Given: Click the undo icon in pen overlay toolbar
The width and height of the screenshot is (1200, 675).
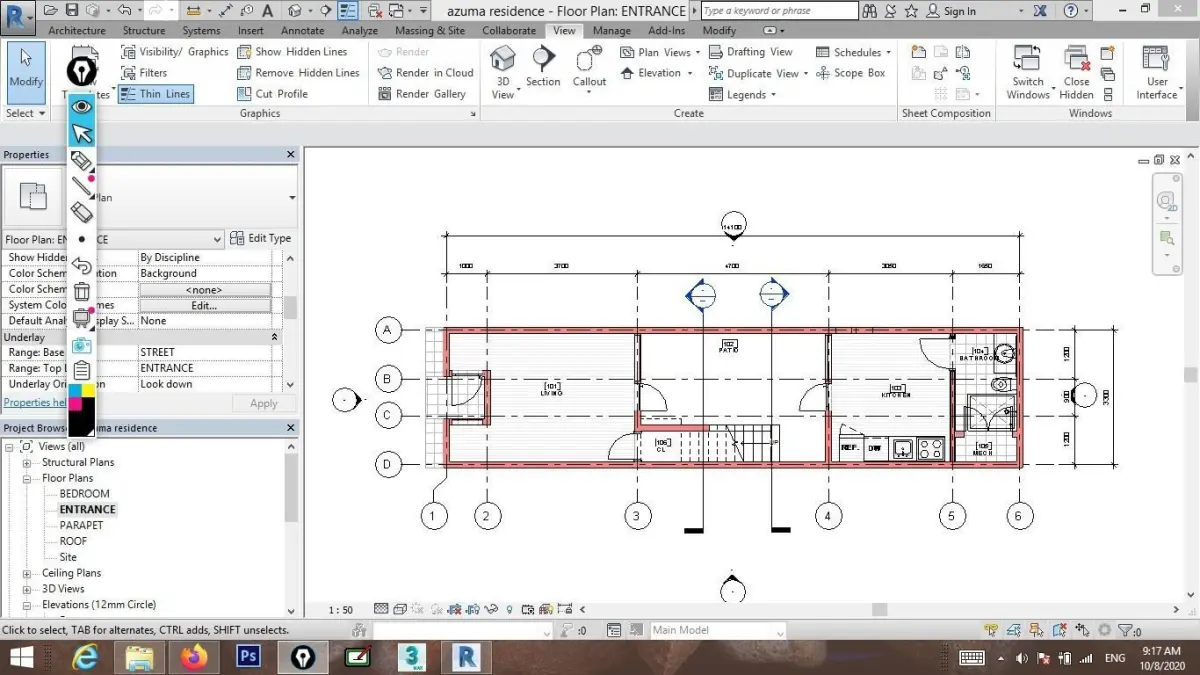Looking at the screenshot, I should [82, 266].
